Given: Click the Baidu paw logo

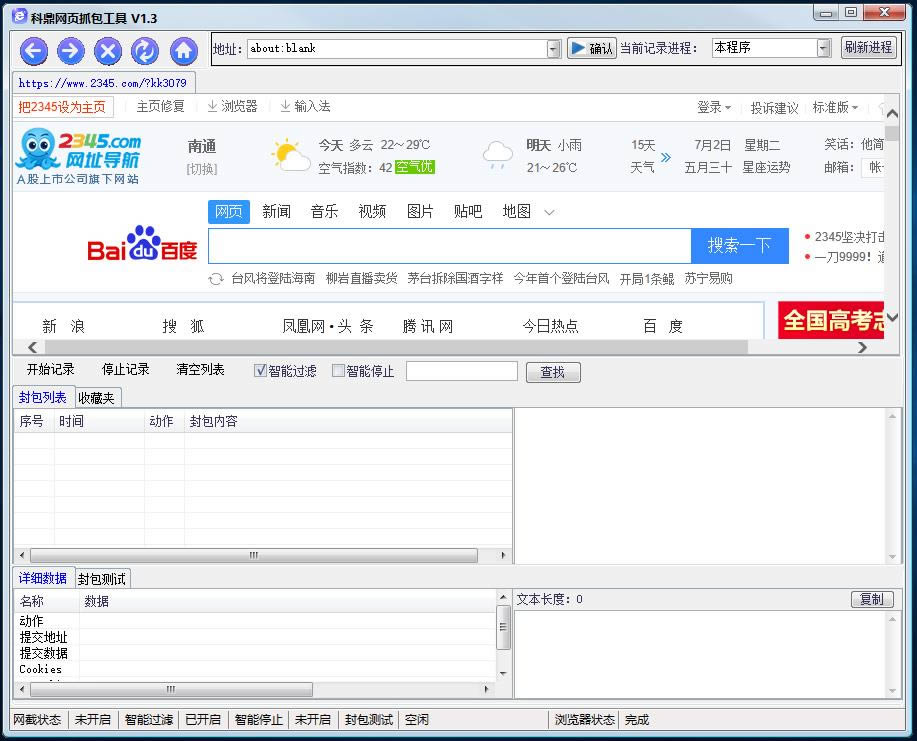Looking at the screenshot, I should click(x=142, y=245).
